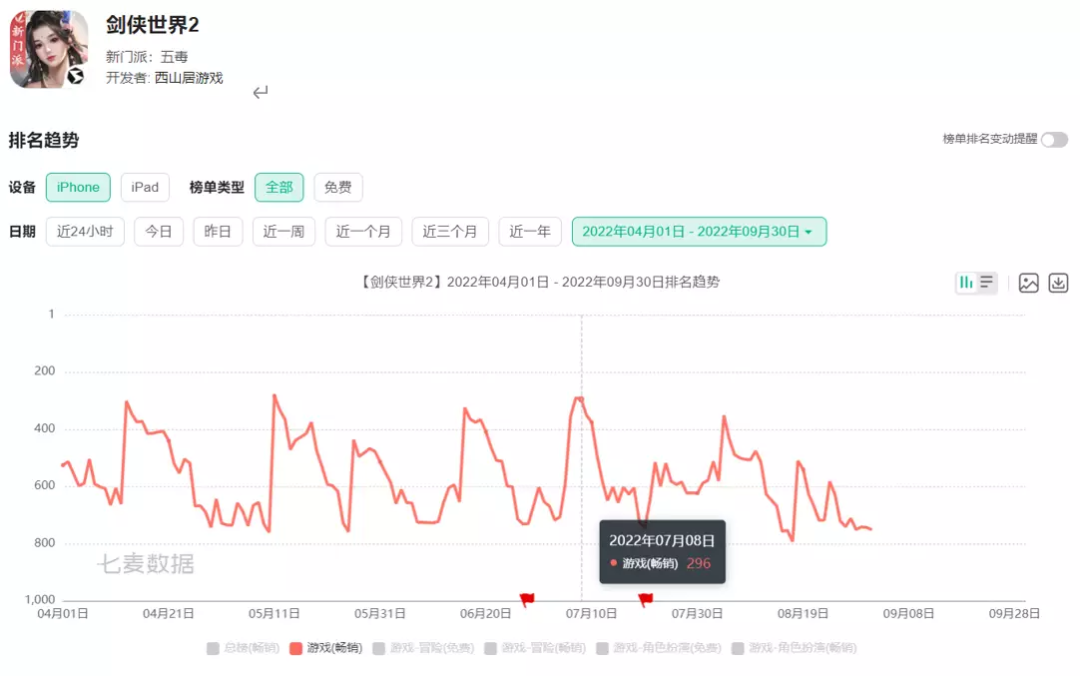Switch to the list view icon
The width and height of the screenshot is (1080, 676).
(x=986, y=283)
